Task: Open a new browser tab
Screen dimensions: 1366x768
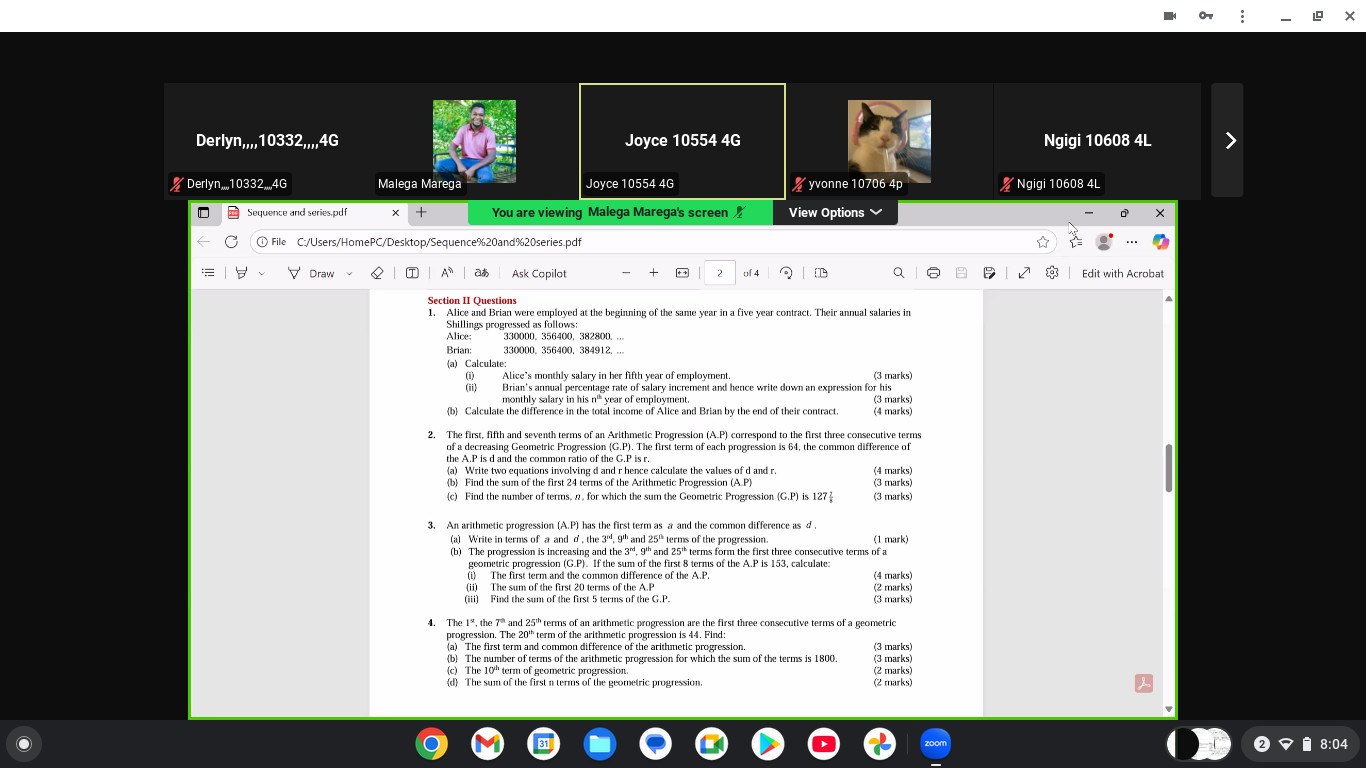Action: coord(421,212)
